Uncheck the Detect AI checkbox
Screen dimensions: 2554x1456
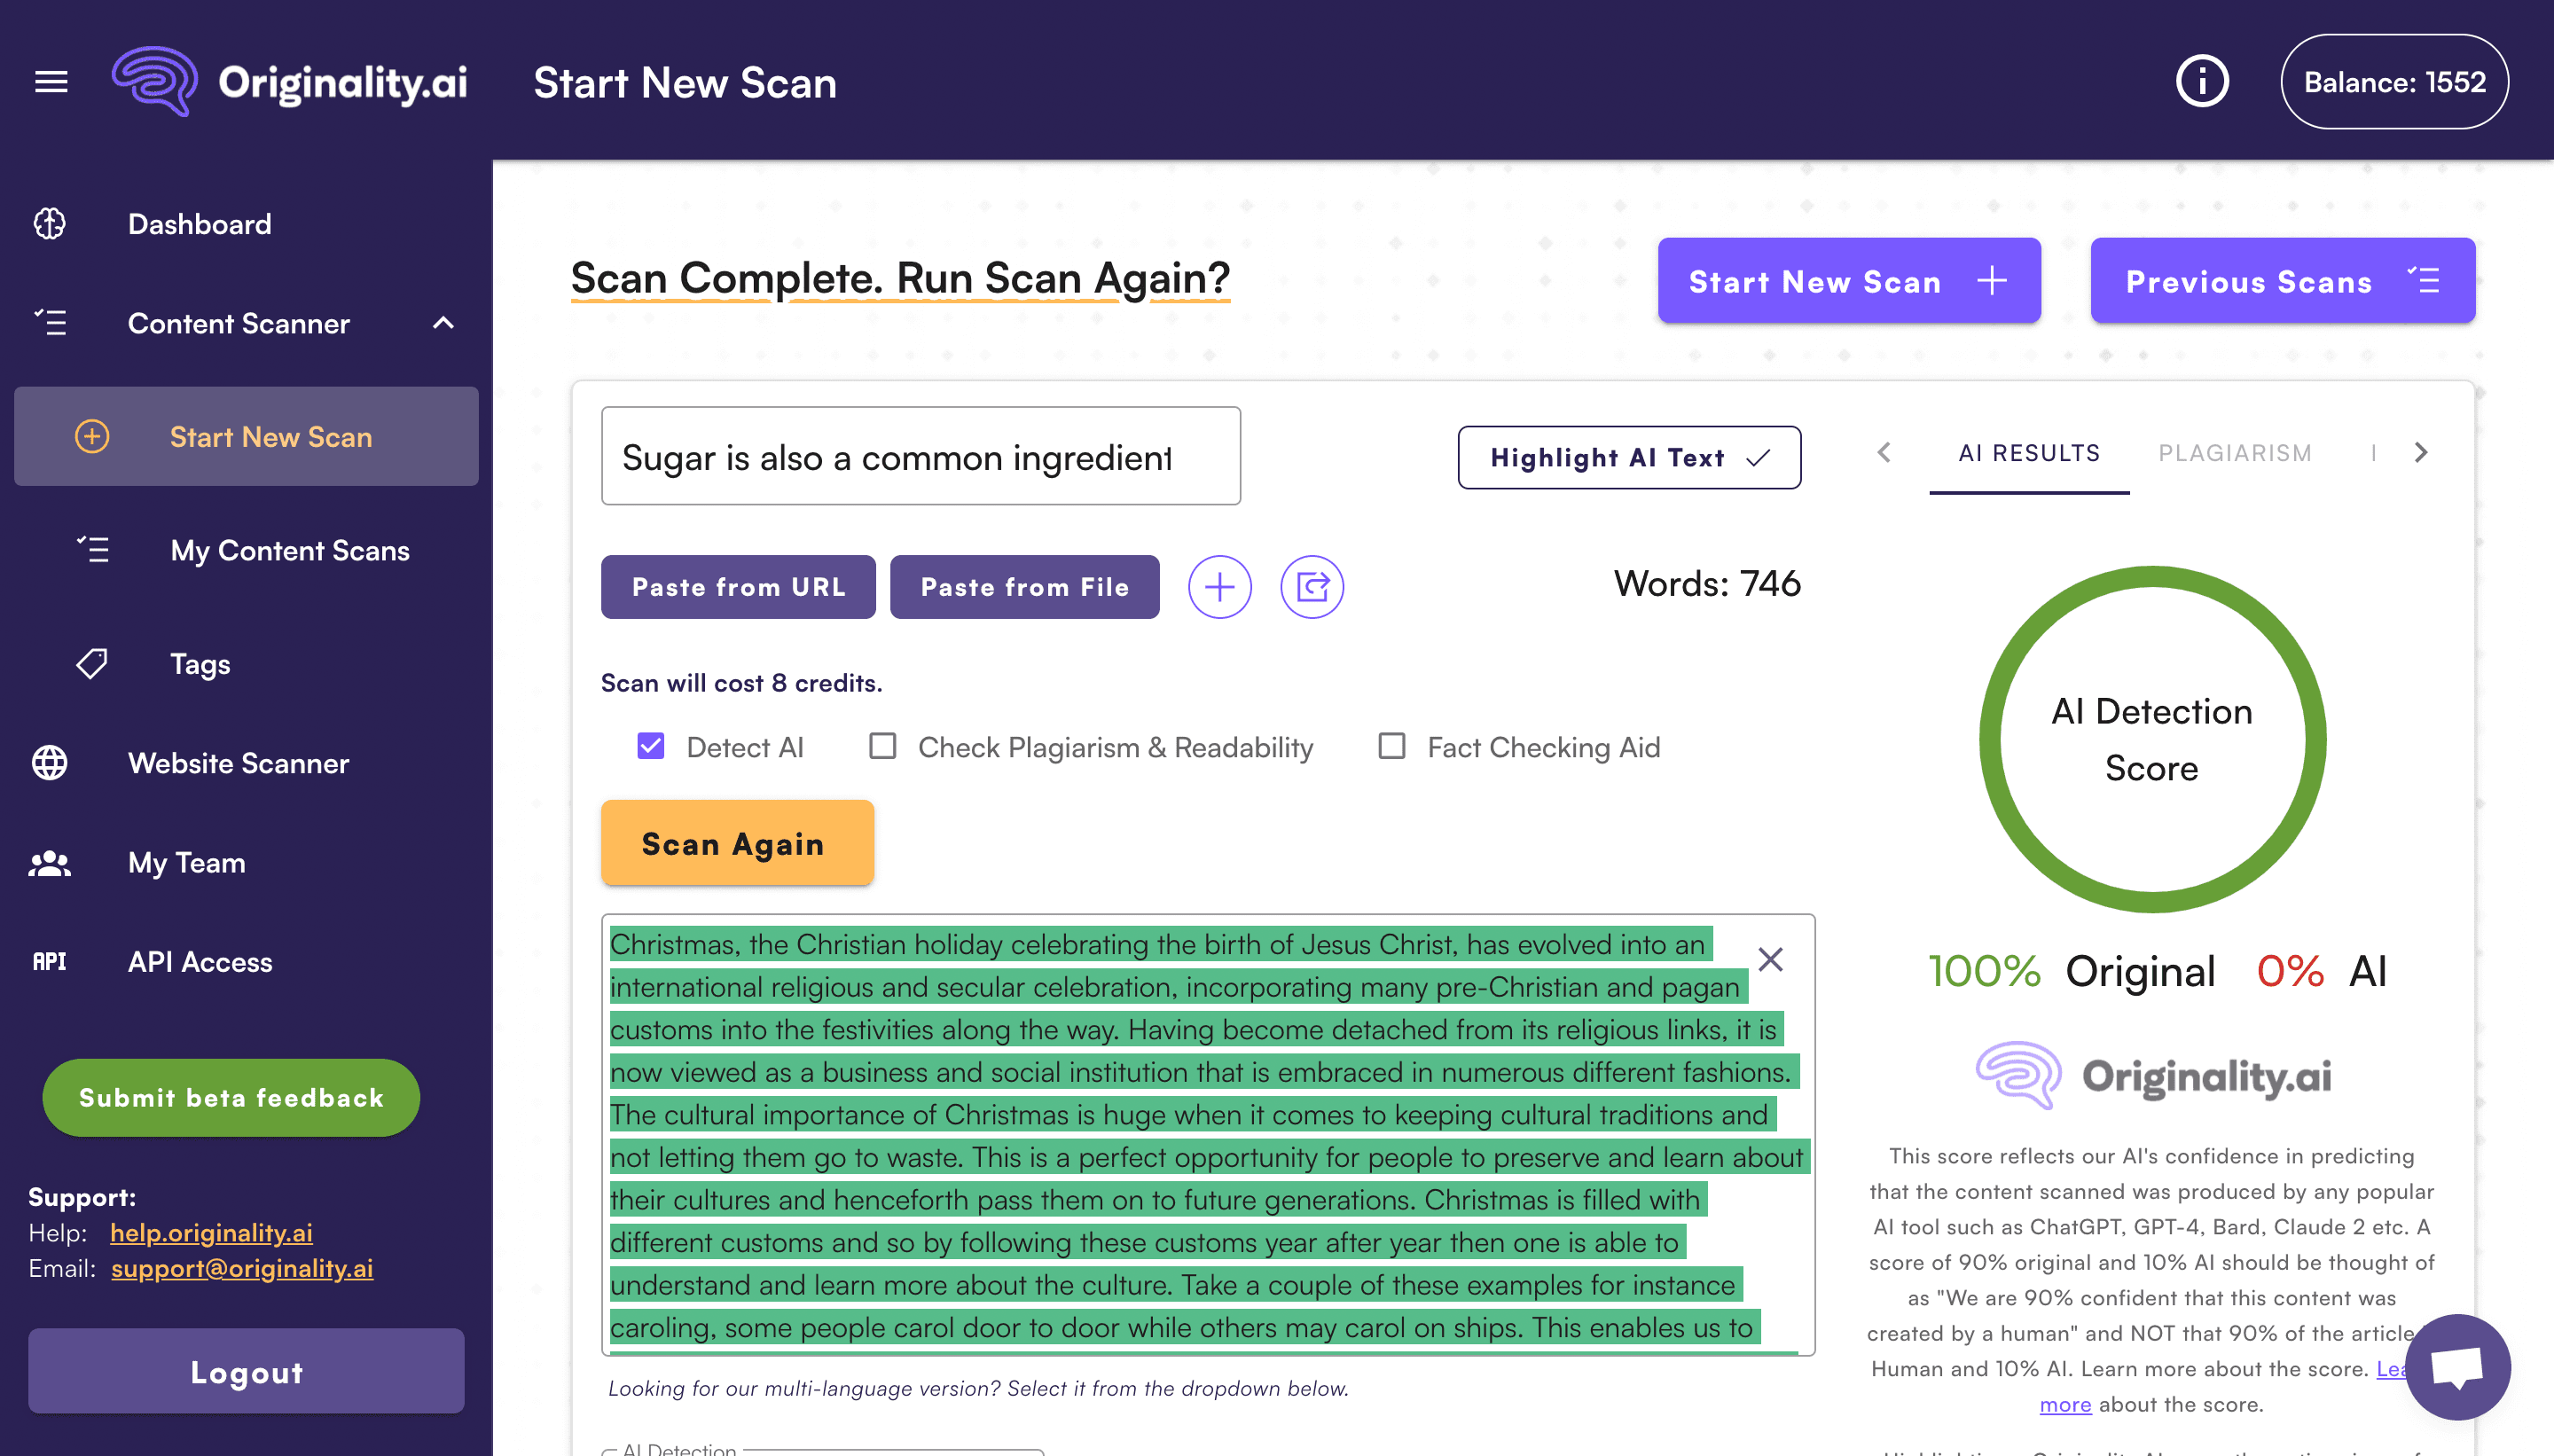pyautogui.click(x=651, y=746)
